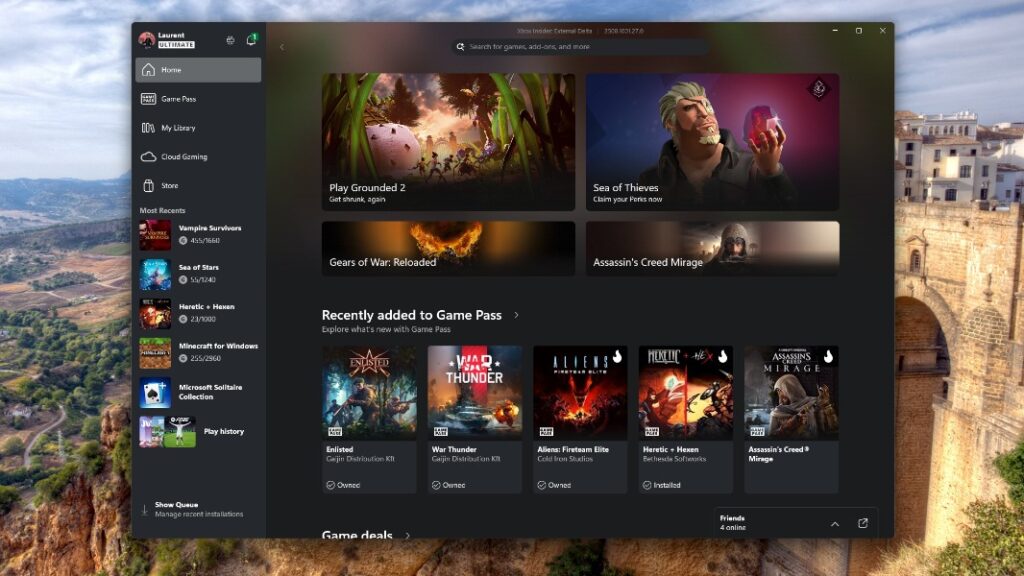Open the Cloud Gaming section icon

pos(148,156)
